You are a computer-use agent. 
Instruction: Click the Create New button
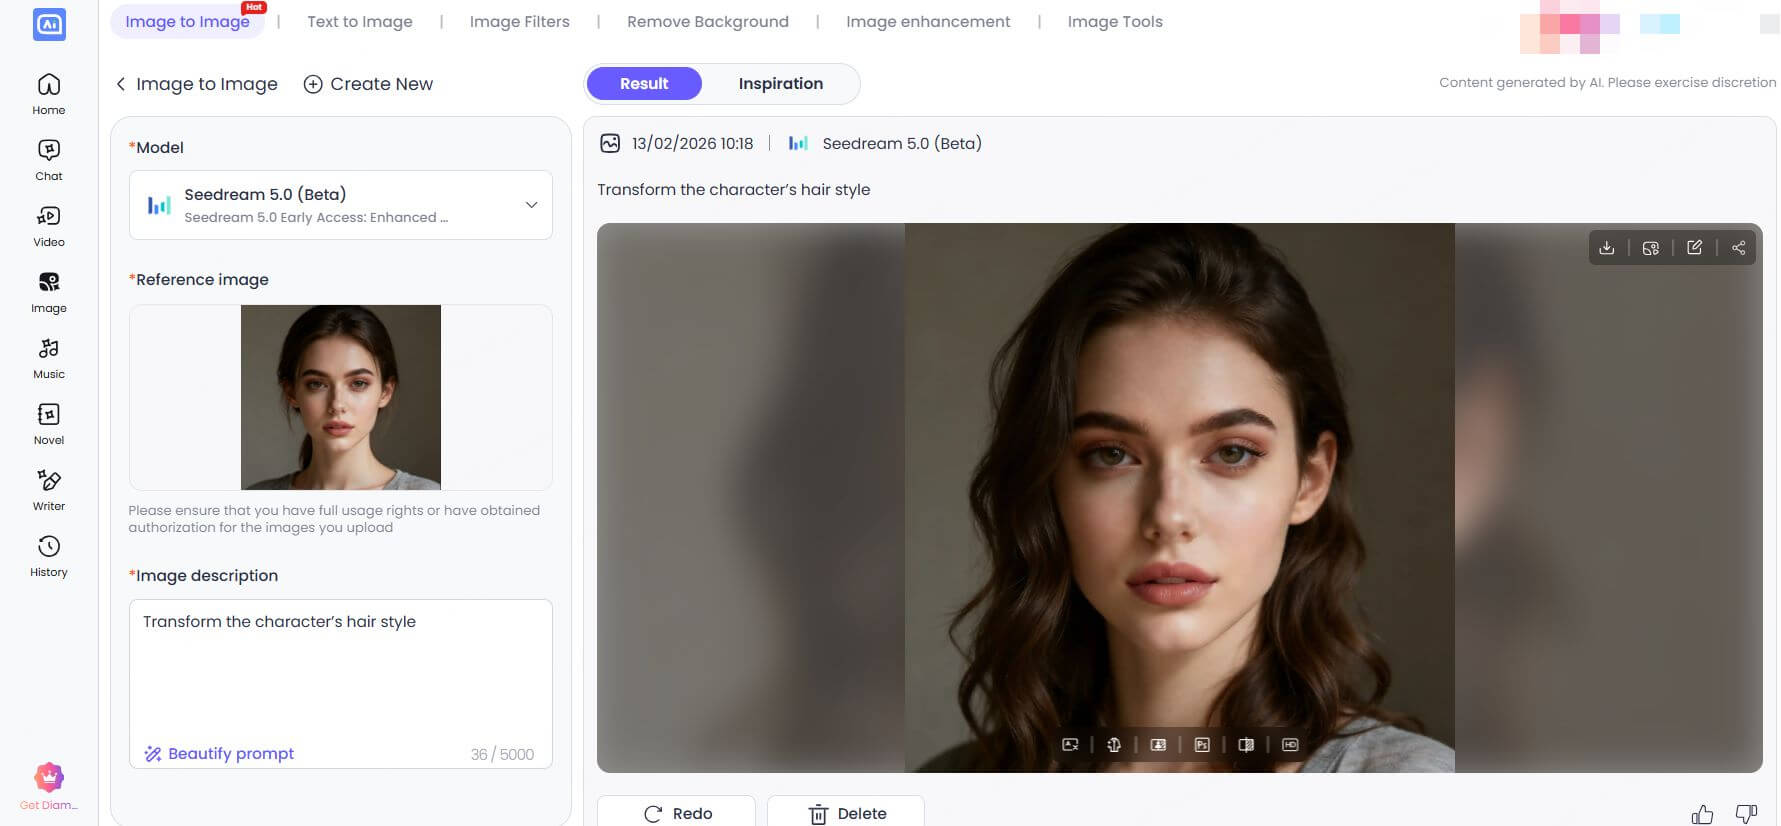coord(368,84)
